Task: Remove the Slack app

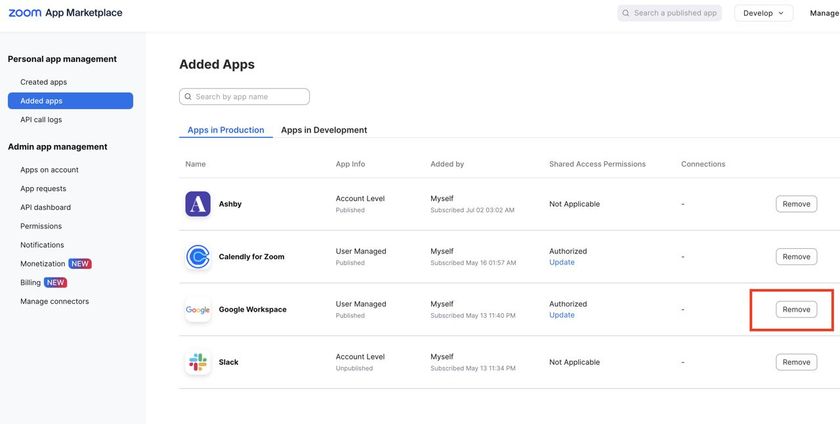Action: (796, 362)
